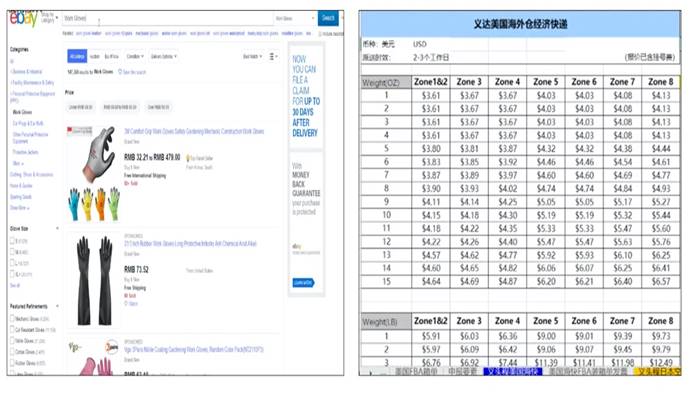
Task: Focus the eBay search input field
Action: (167, 18)
